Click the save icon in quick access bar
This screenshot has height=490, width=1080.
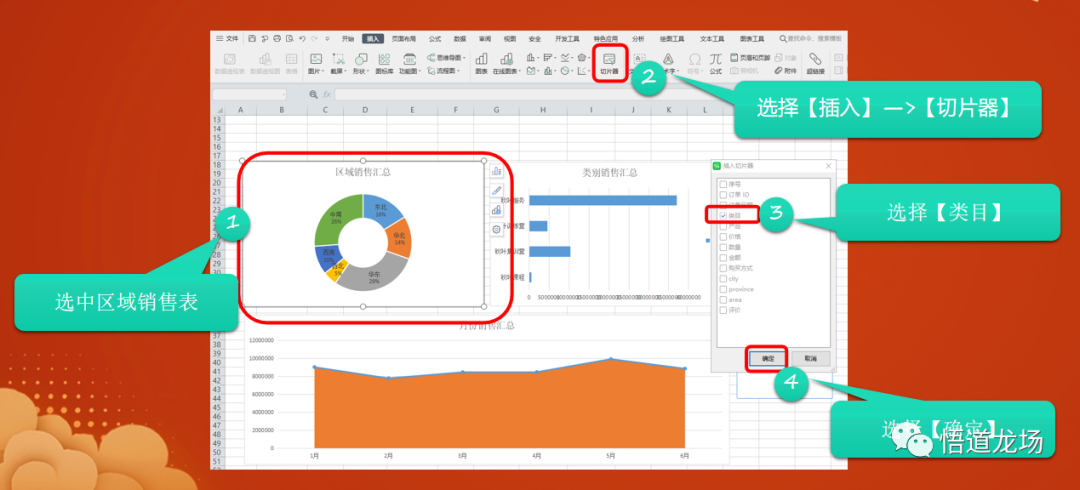(x=252, y=39)
